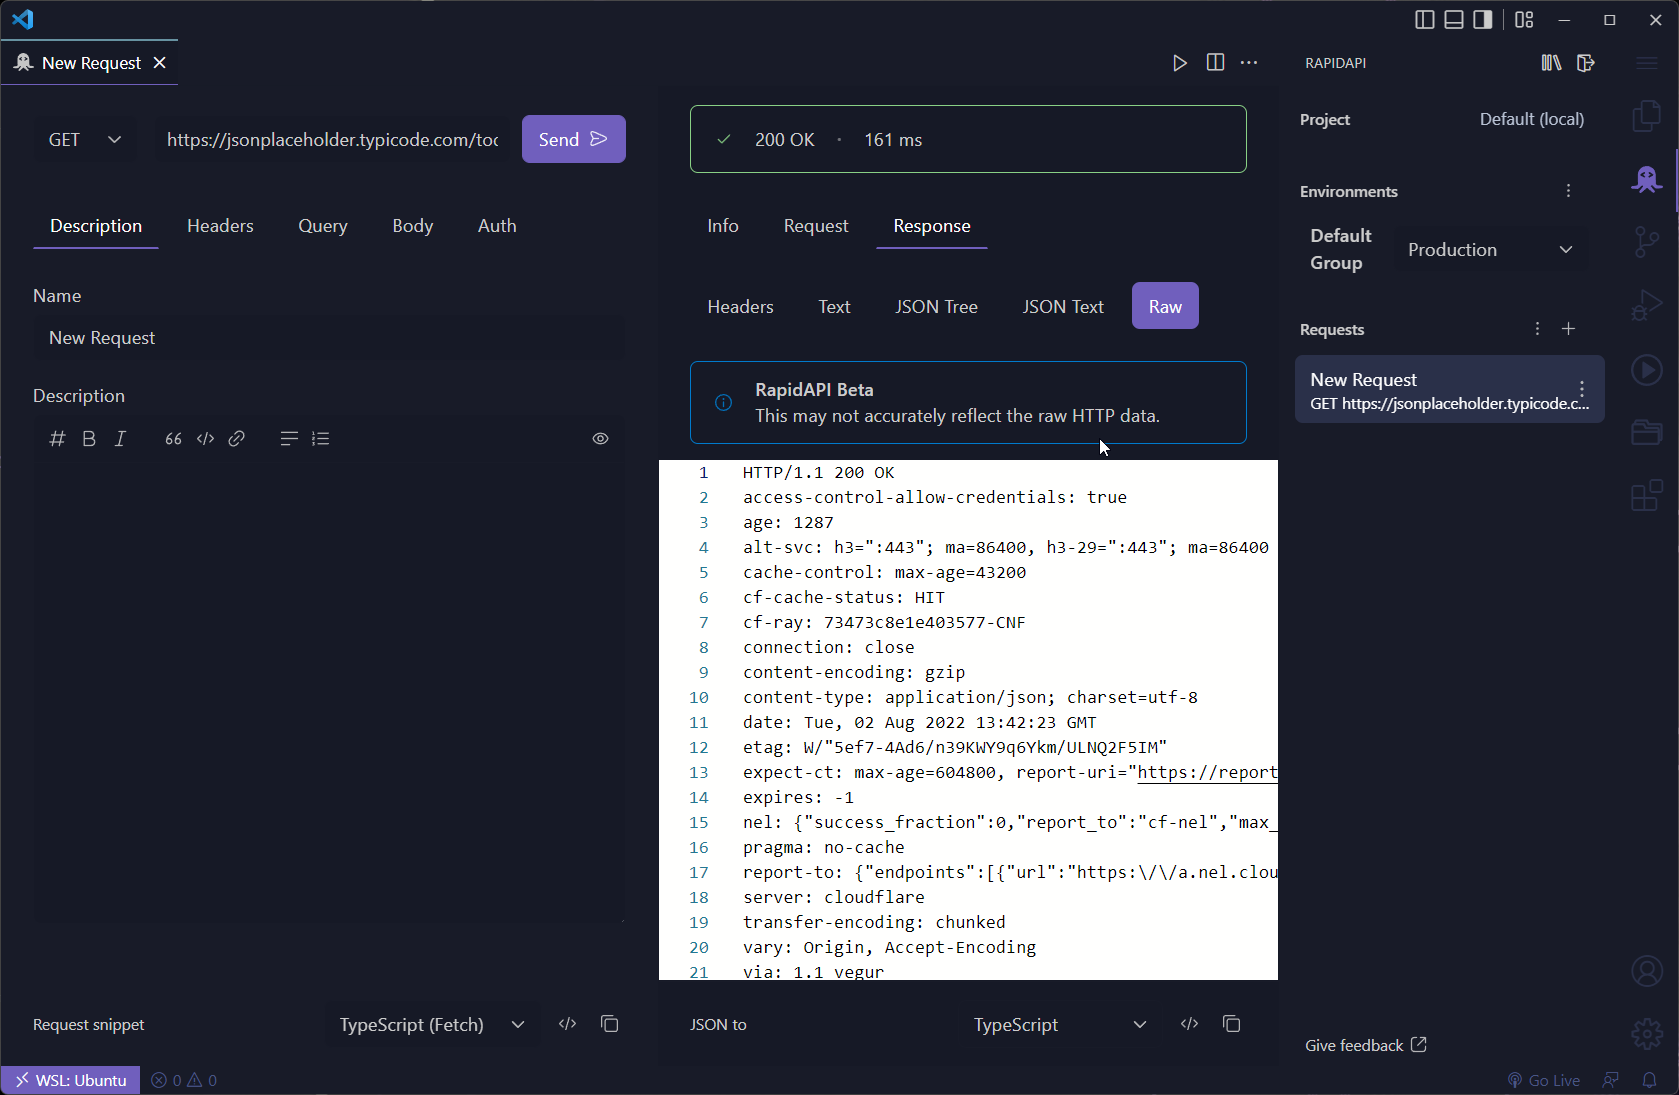Insert unordered list in description editor

click(x=289, y=439)
